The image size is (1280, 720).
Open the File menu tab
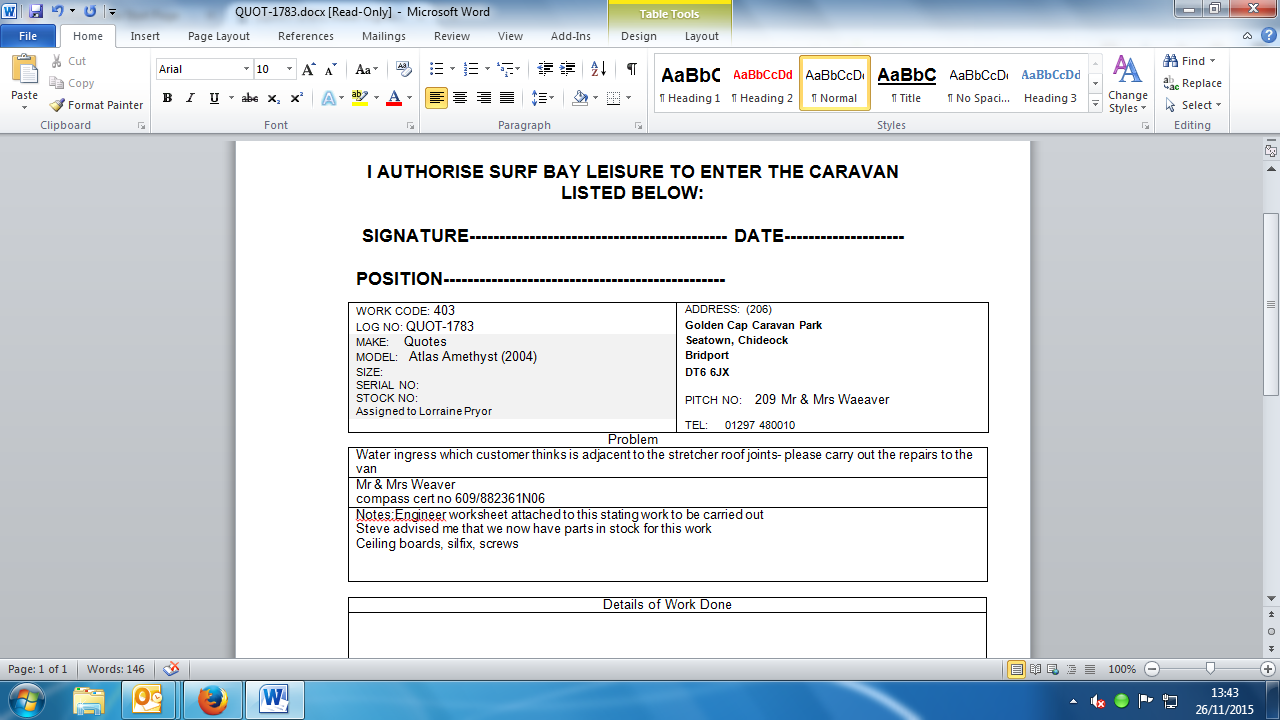point(28,36)
